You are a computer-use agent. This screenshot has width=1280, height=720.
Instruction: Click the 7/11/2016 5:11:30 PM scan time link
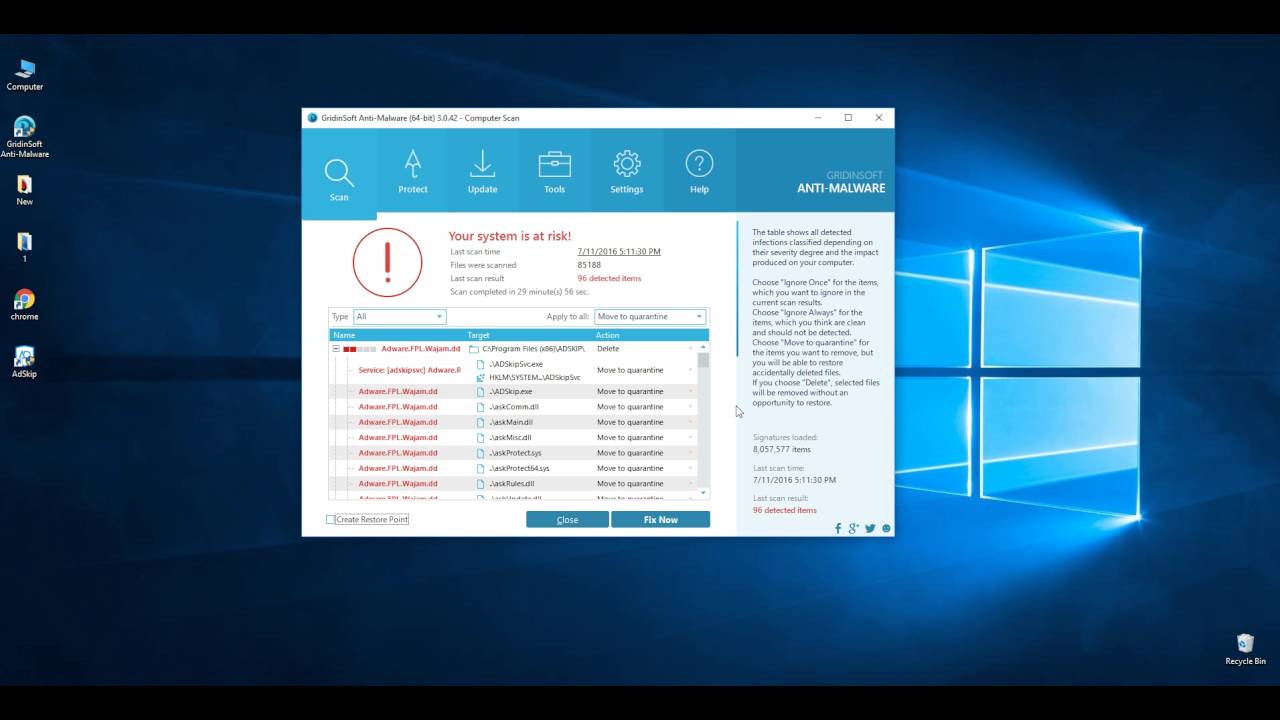(619, 252)
